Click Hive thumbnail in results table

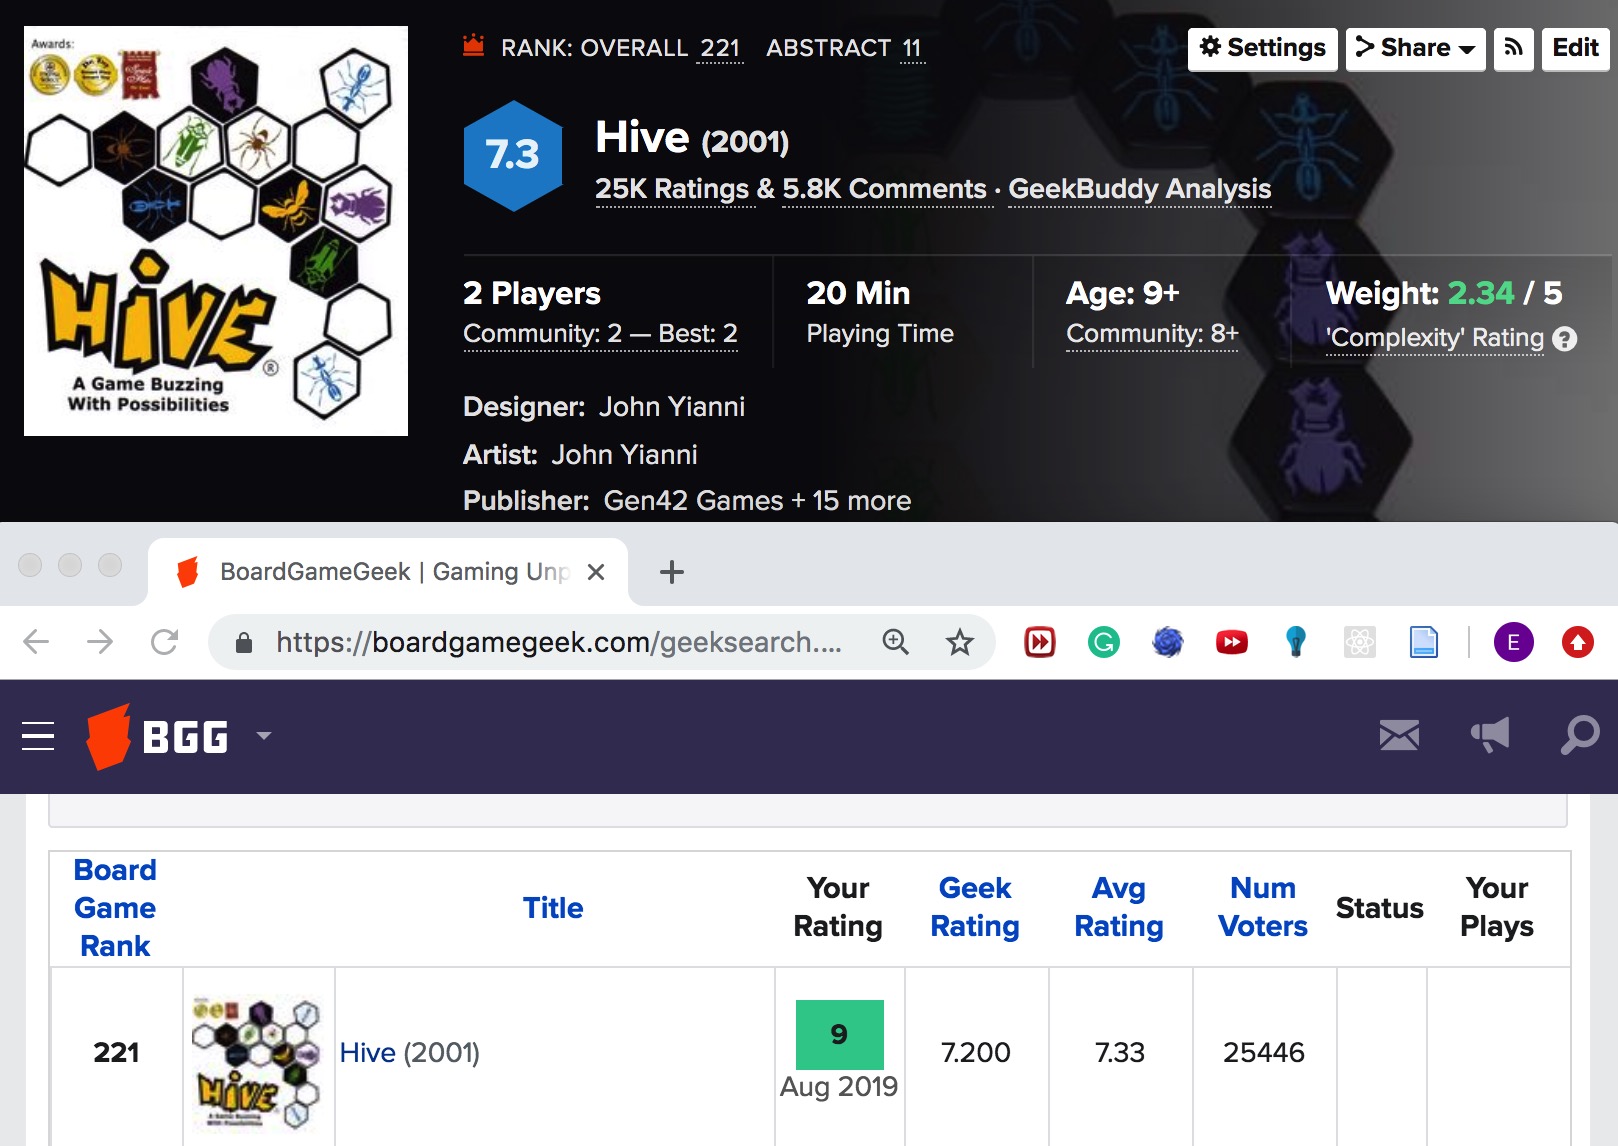pyautogui.click(x=257, y=1062)
